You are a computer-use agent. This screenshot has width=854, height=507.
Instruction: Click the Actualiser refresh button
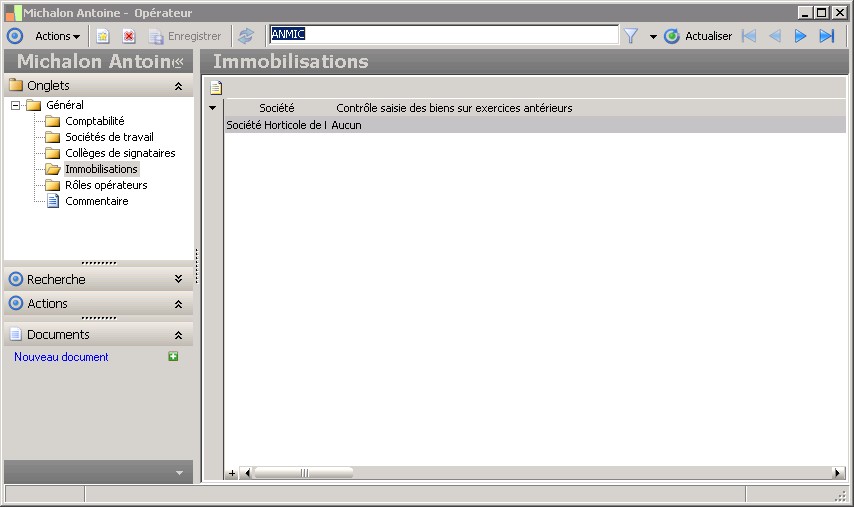tap(698, 36)
